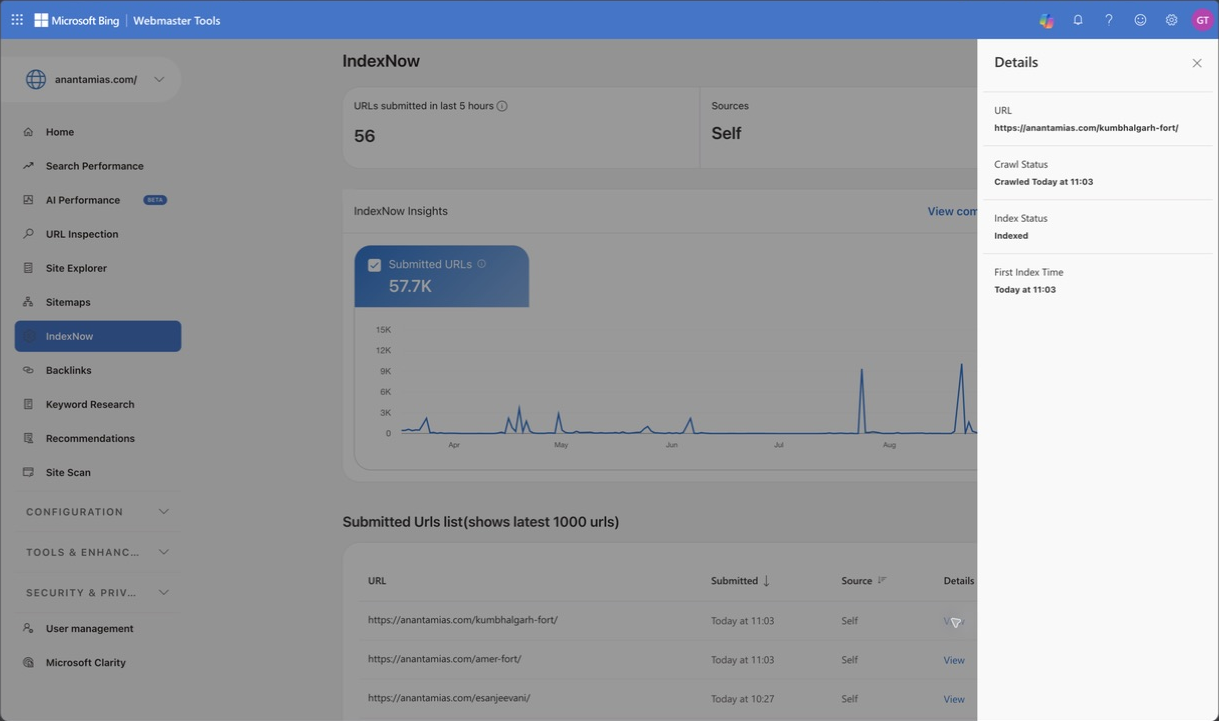Toggle the Submitted URLs checkbox

pos(374,265)
